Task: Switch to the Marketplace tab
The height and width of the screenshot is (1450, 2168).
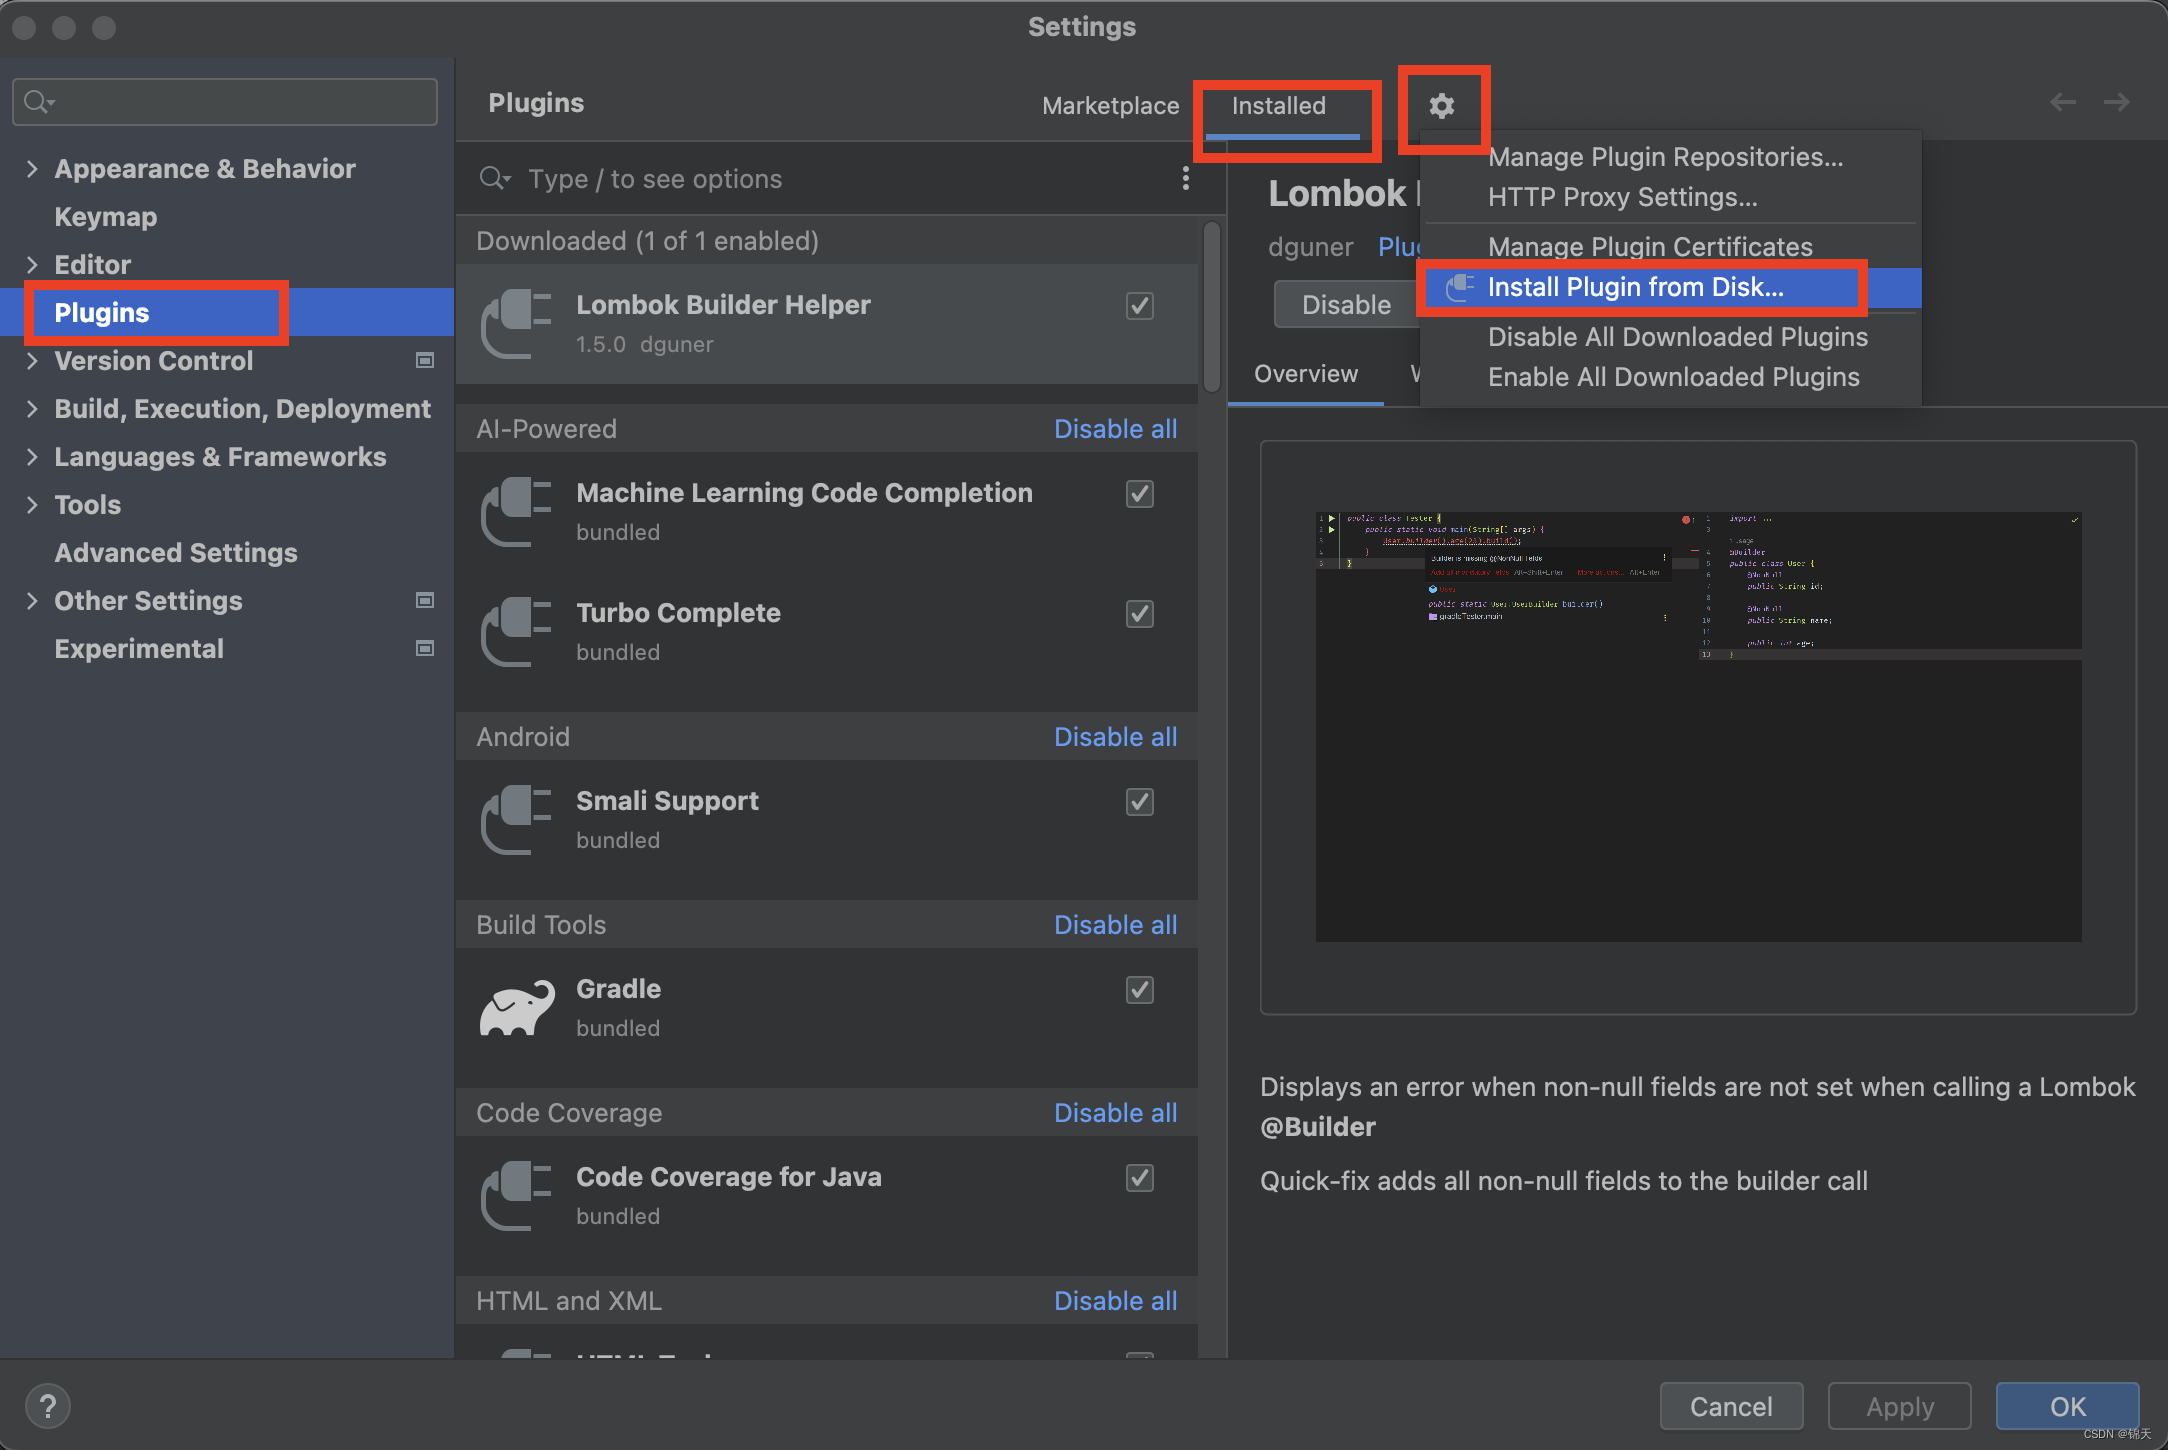Action: point(1110,106)
